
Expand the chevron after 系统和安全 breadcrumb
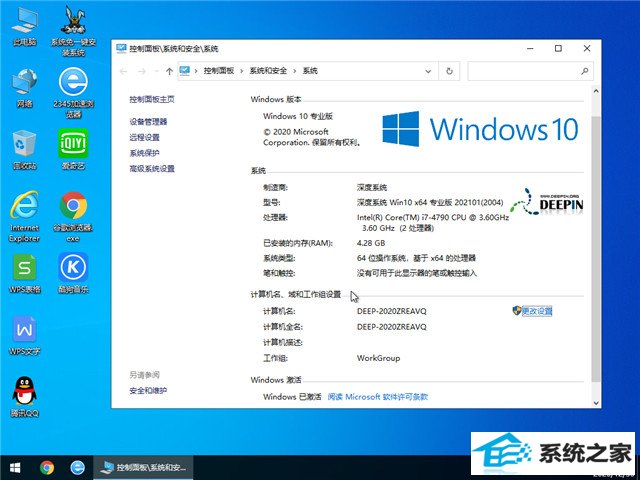tap(295, 71)
